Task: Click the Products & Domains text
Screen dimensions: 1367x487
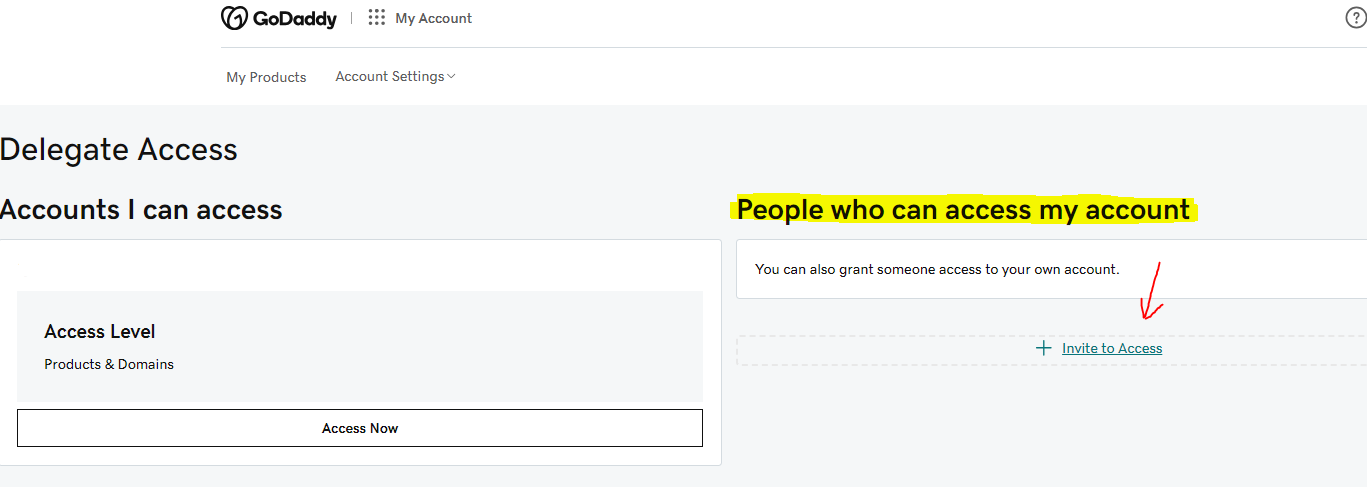Action: [x=109, y=364]
